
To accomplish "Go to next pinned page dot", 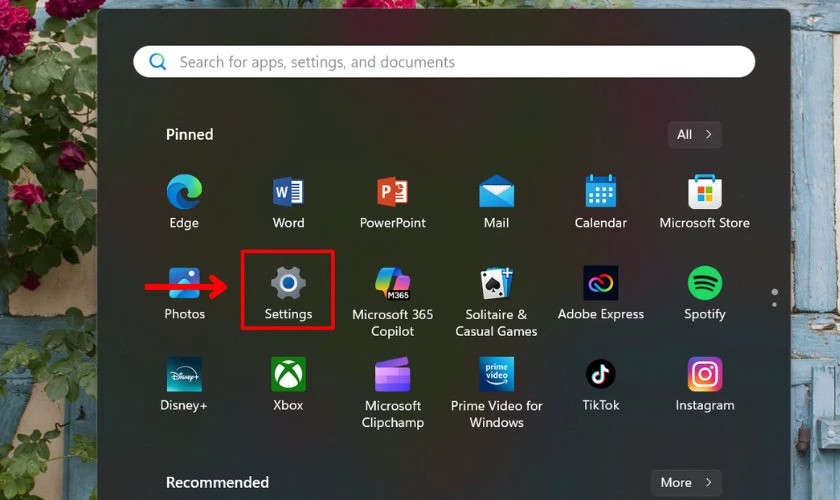I will click(774, 305).
